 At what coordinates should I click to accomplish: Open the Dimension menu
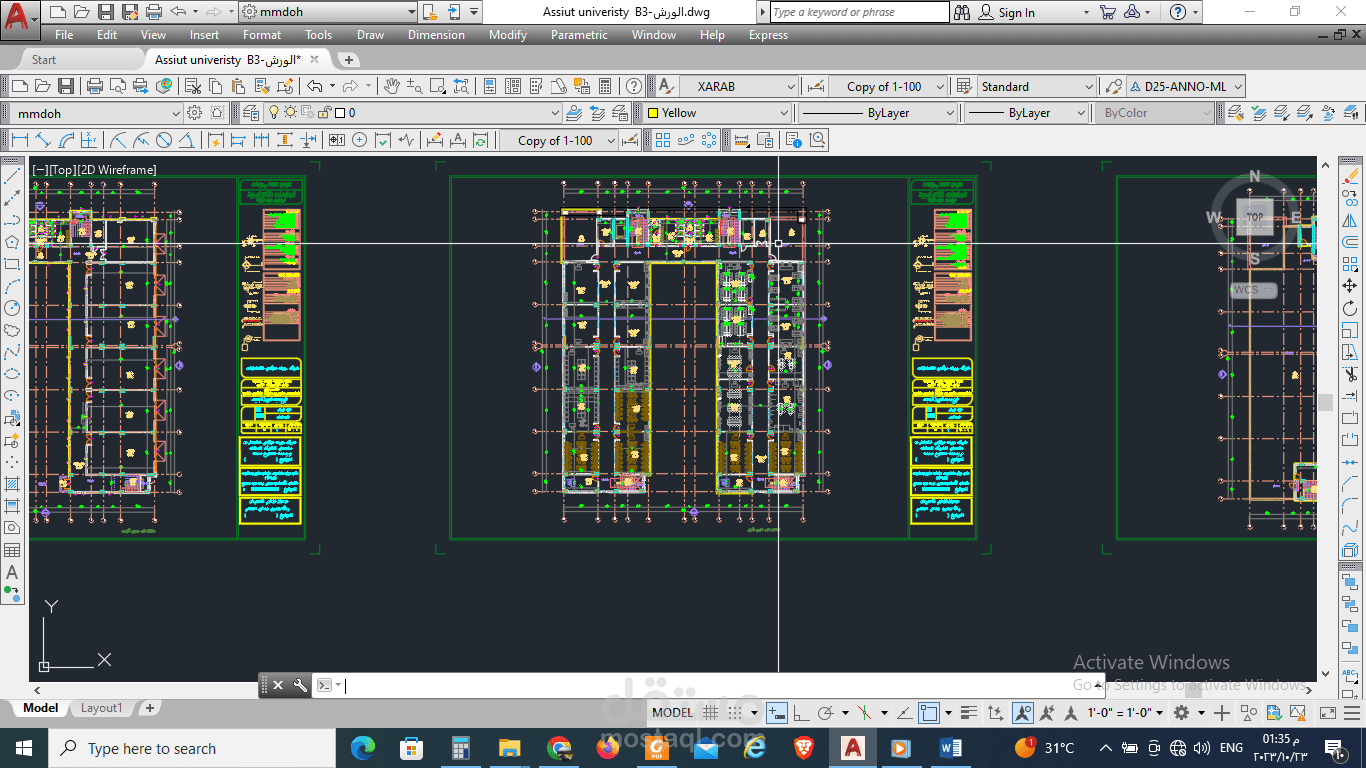pyautogui.click(x=436, y=35)
